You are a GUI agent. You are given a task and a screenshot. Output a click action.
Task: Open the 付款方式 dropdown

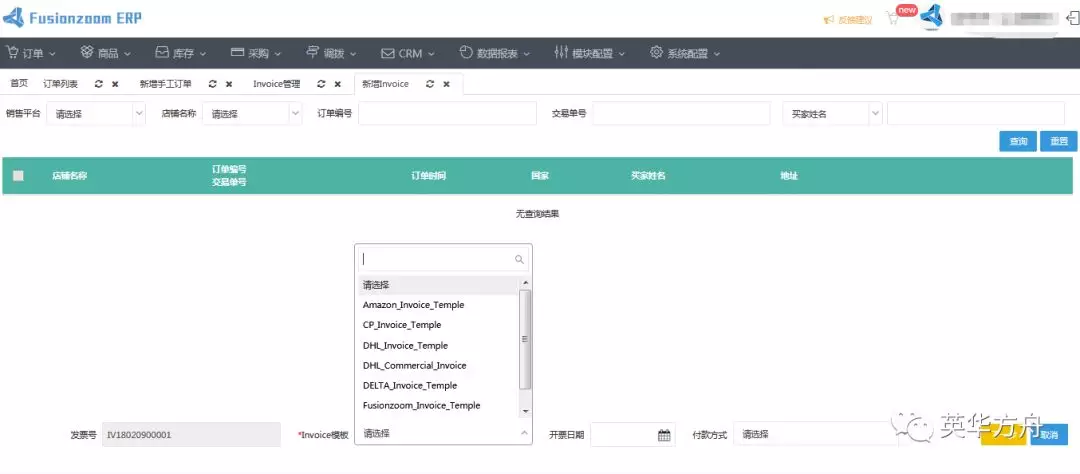(815, 434)
